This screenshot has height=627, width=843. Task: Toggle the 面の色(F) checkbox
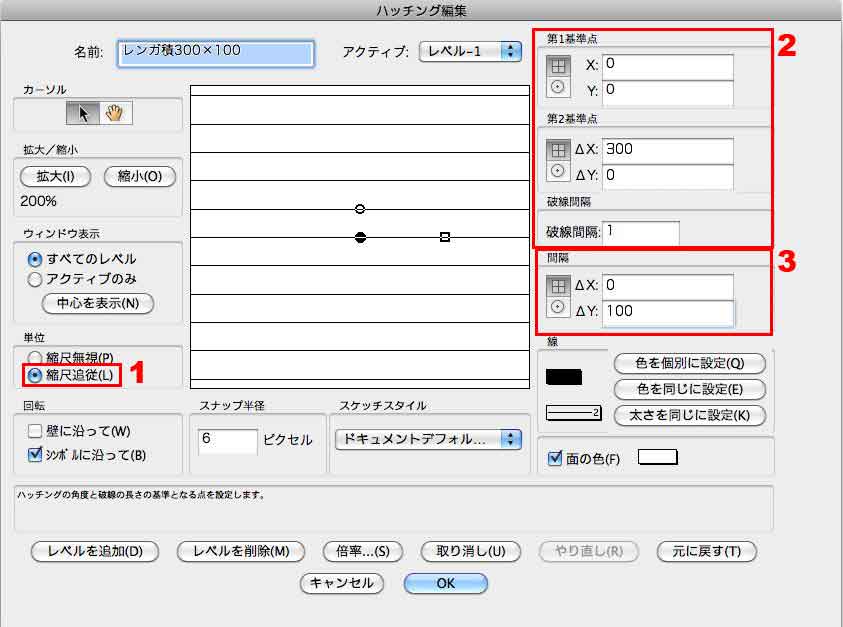tap(555, 459)
